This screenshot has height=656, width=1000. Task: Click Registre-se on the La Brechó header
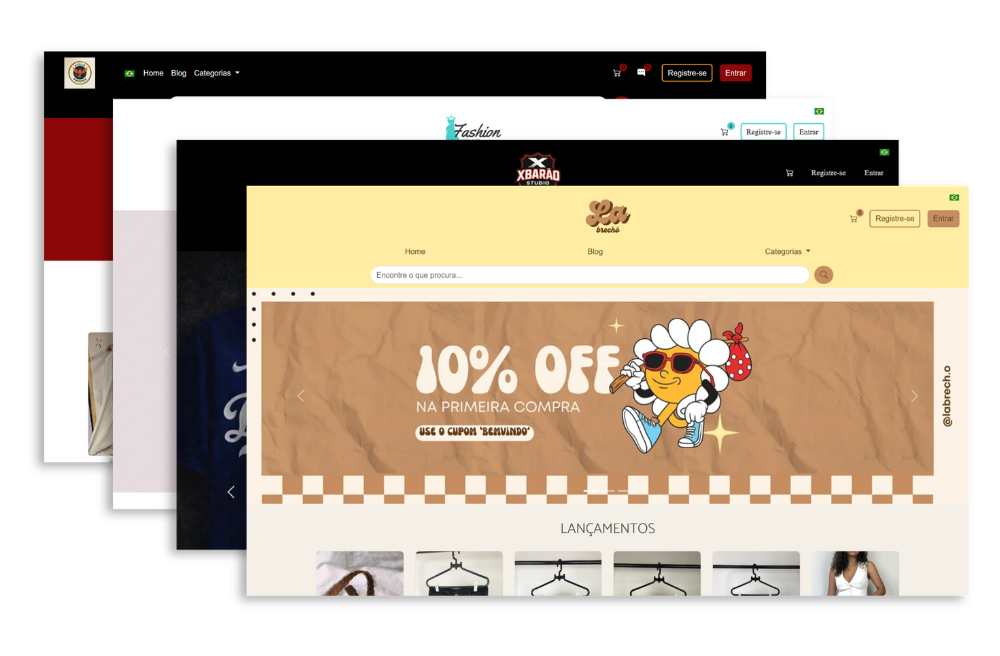coord(894,219)
